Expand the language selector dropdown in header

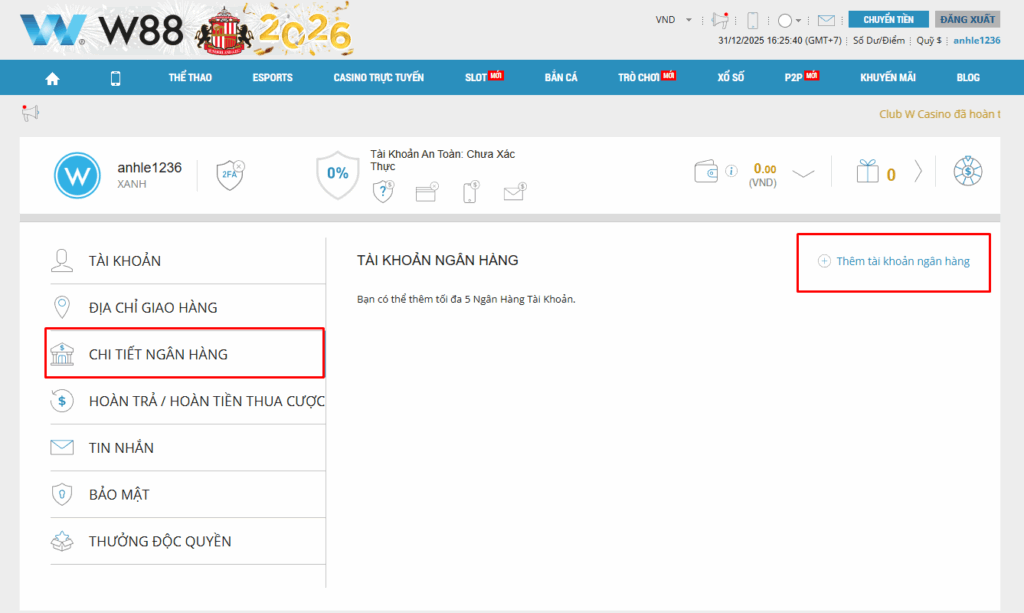(789, 20)
